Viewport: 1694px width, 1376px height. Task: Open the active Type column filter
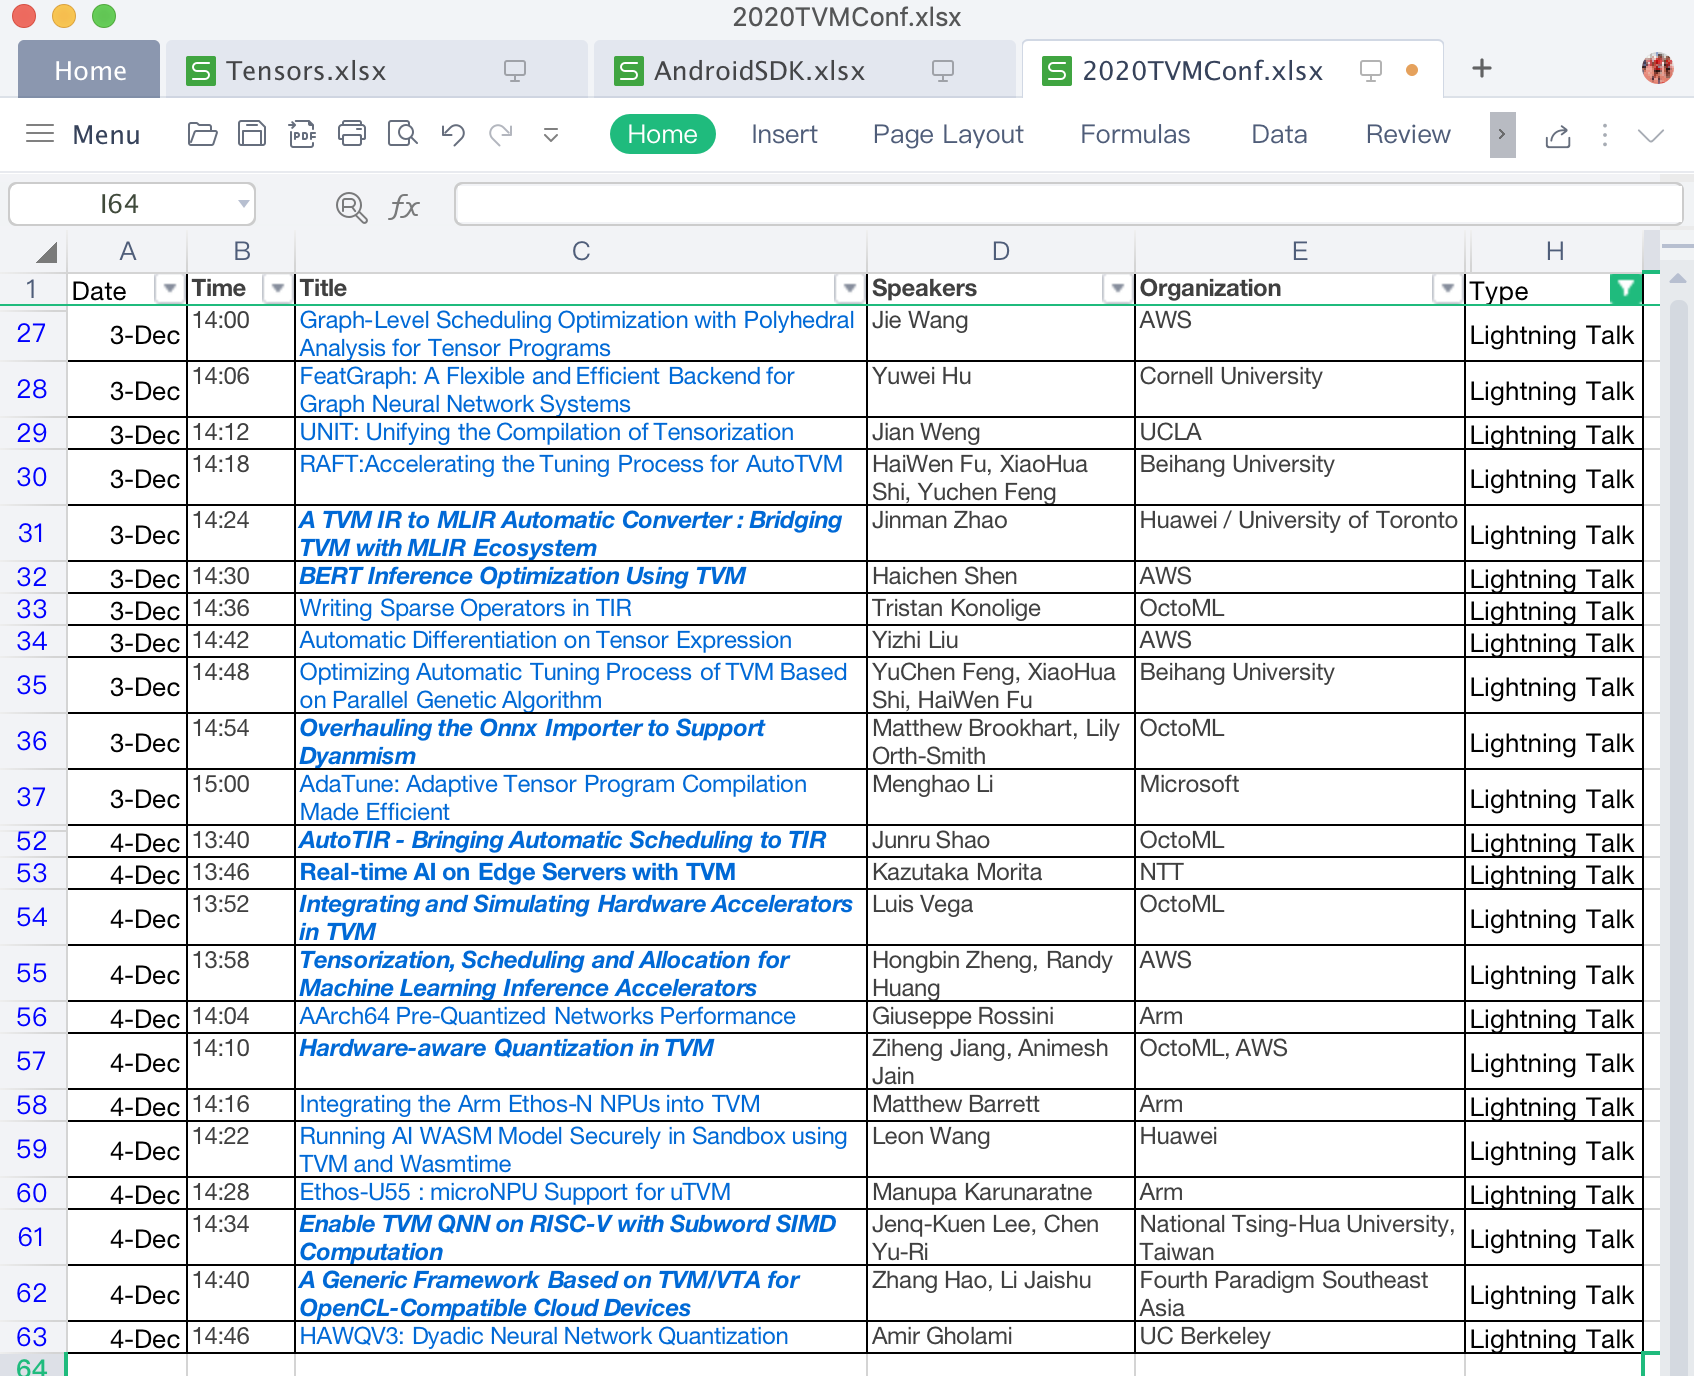(x=1626, y=289)
